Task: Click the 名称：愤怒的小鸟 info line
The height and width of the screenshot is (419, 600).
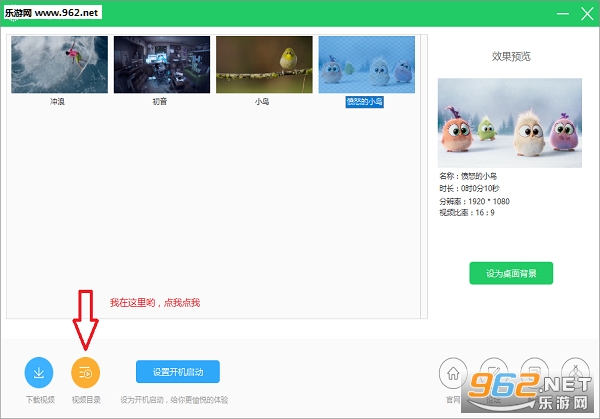Action: click(468, 176)
